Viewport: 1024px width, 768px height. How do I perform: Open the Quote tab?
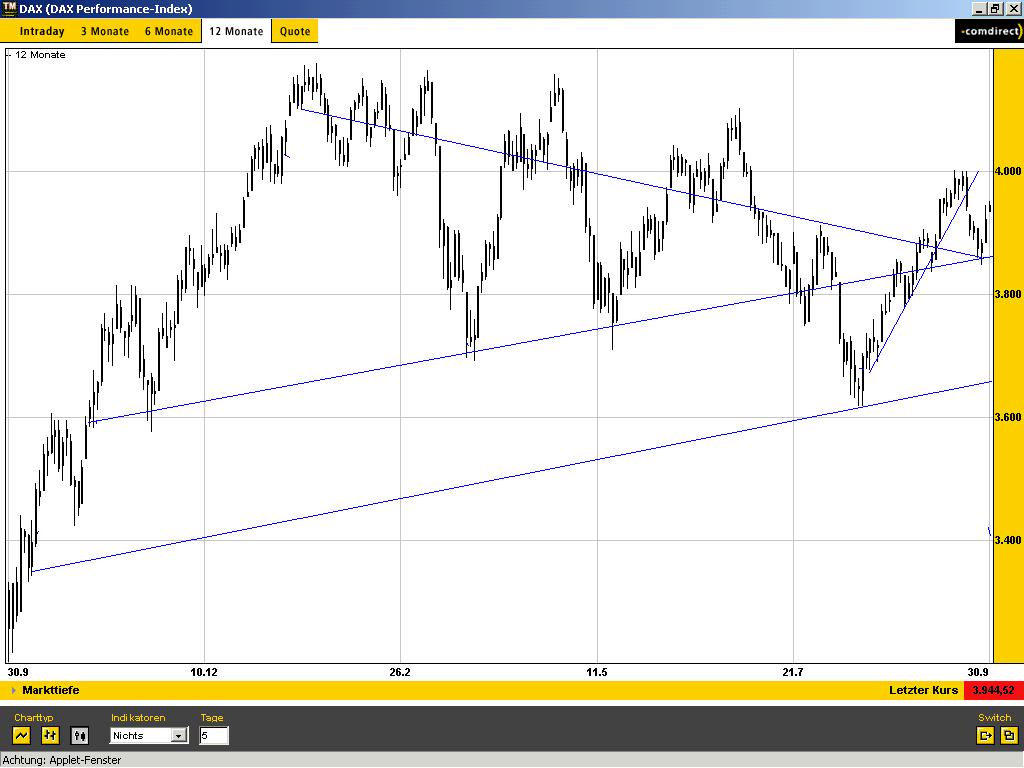(x=295, y=31)
